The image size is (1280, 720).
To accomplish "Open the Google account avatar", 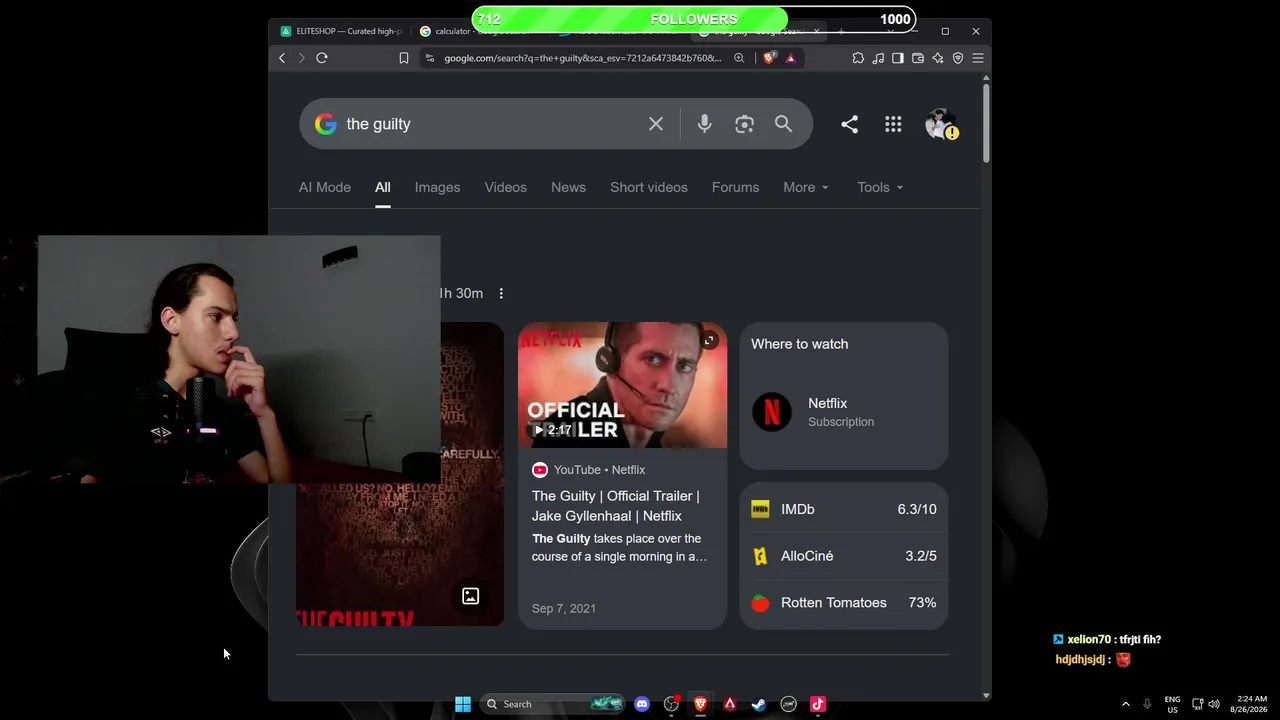I will click(x=941, y=124).
